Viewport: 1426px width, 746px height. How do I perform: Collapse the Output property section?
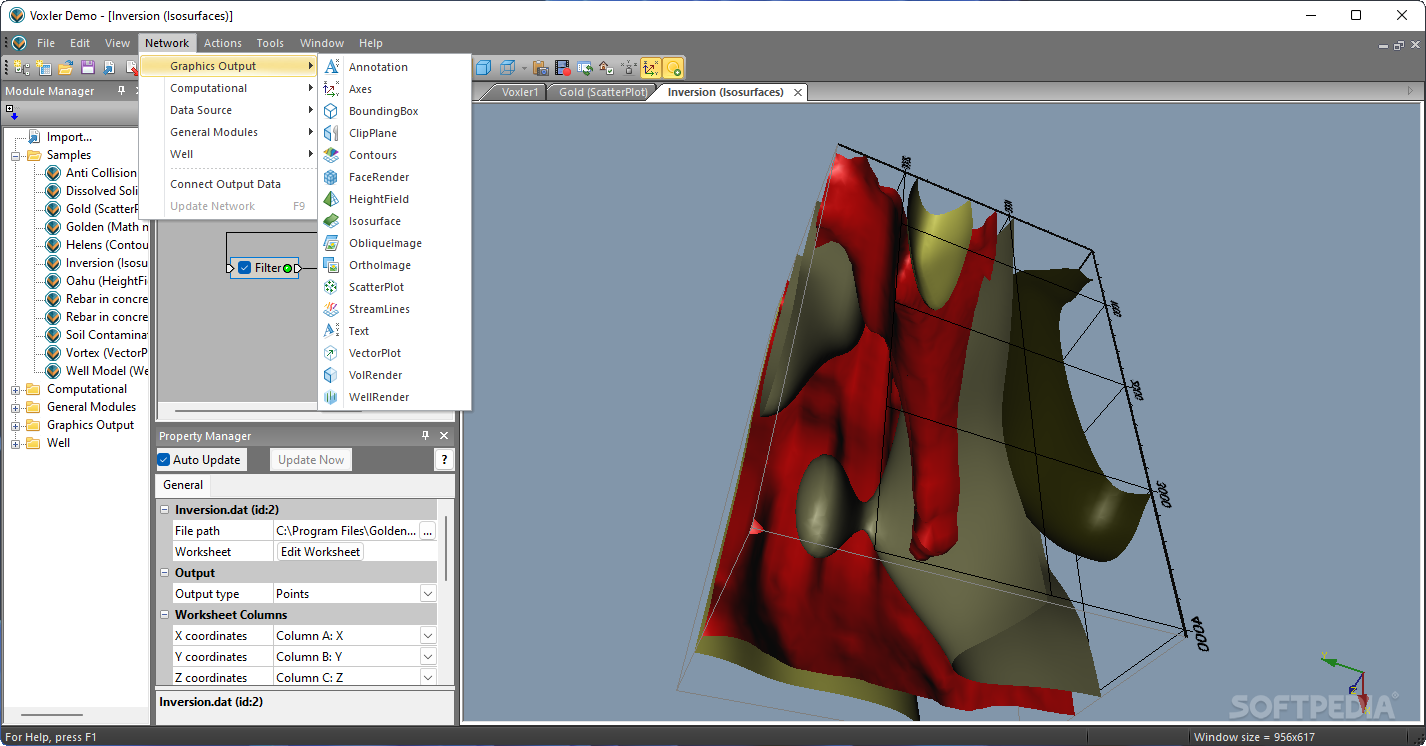pyautogui.click(x=165, y=573)
